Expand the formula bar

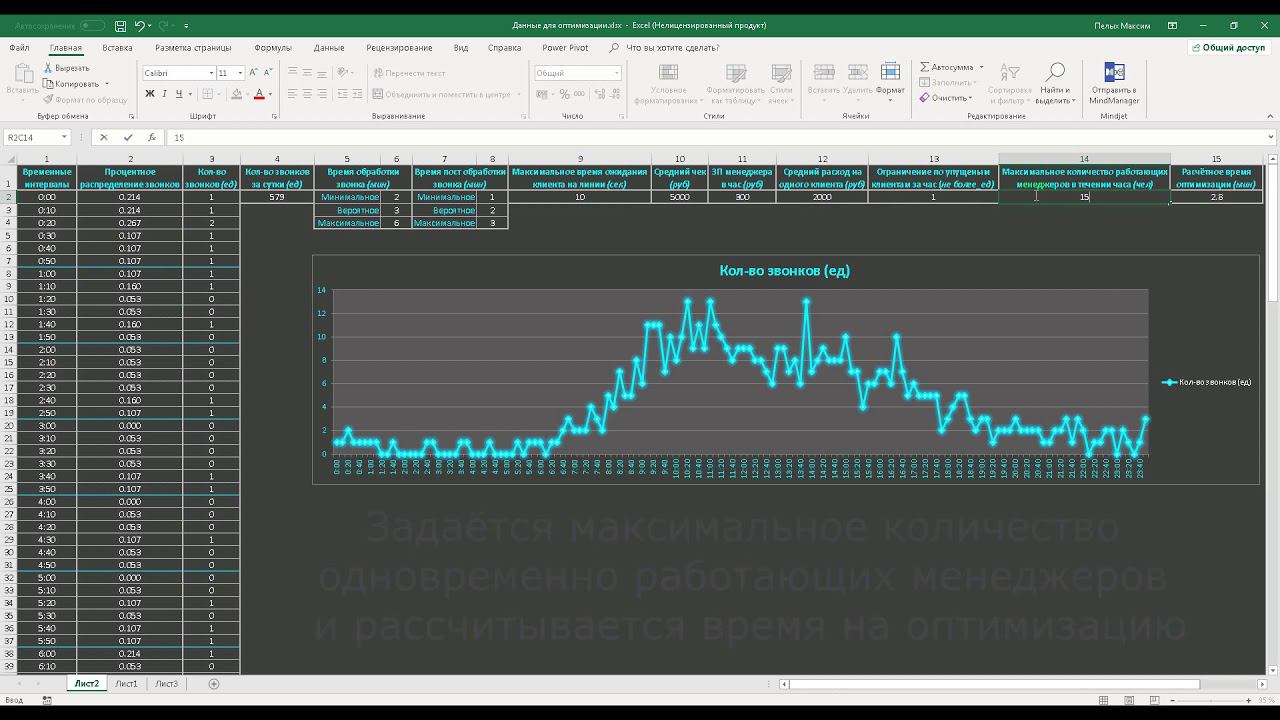1269,138
